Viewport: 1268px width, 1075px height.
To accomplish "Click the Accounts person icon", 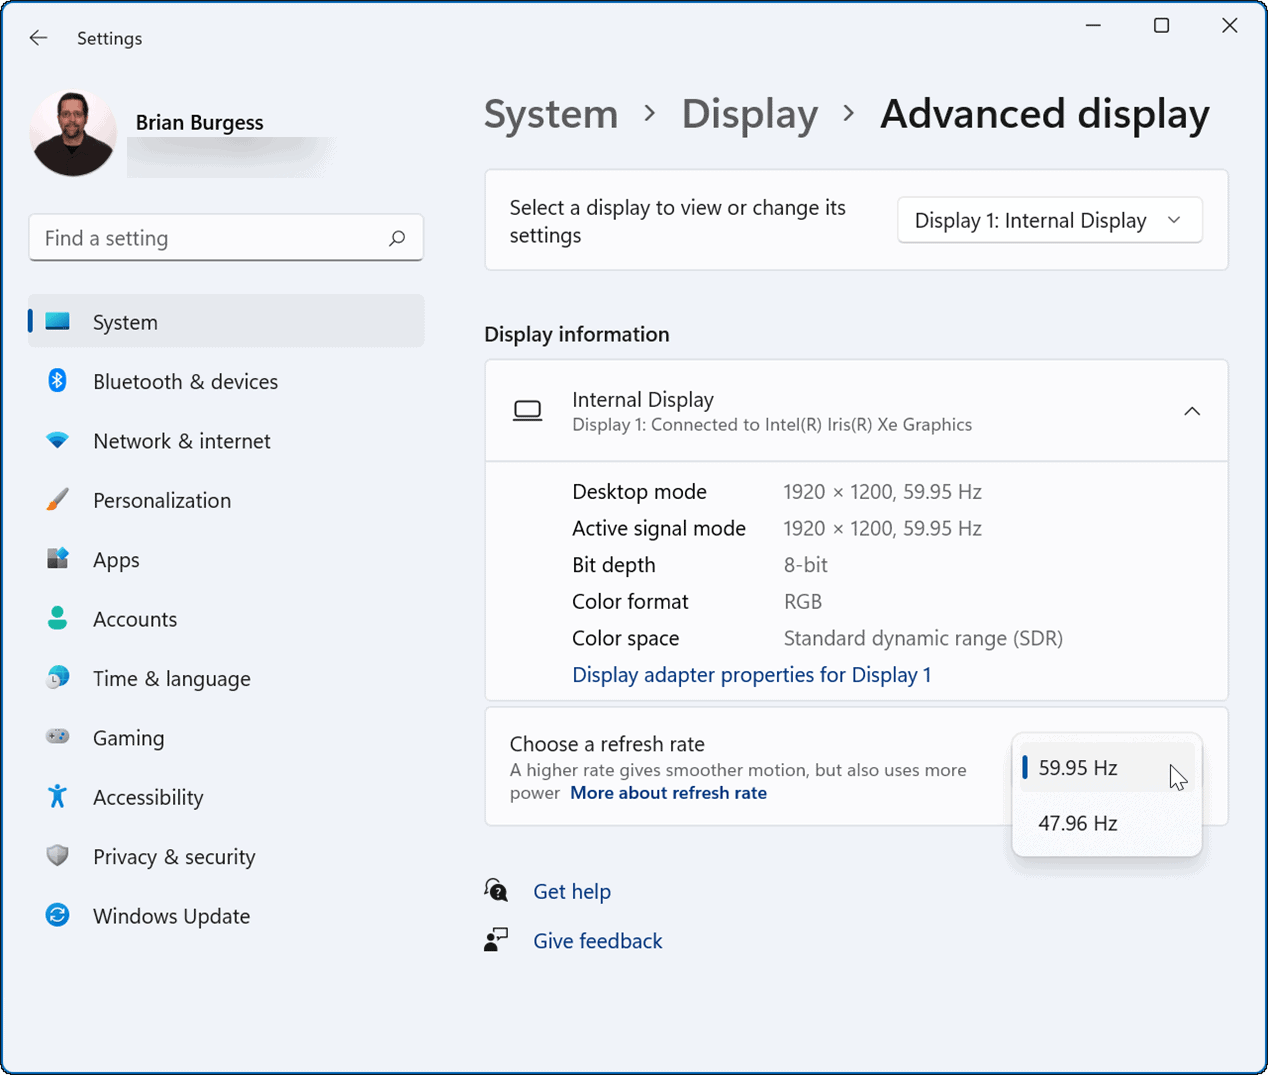I will point(58,618).
